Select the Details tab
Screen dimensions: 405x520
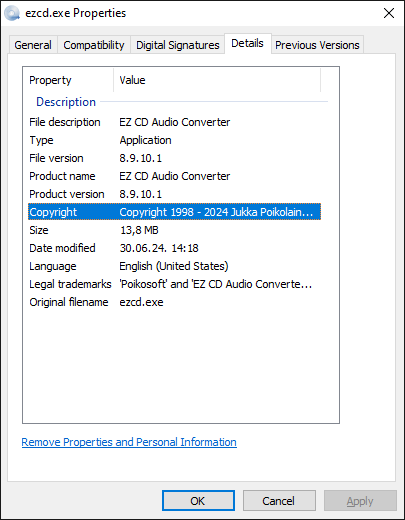point(247,43)
